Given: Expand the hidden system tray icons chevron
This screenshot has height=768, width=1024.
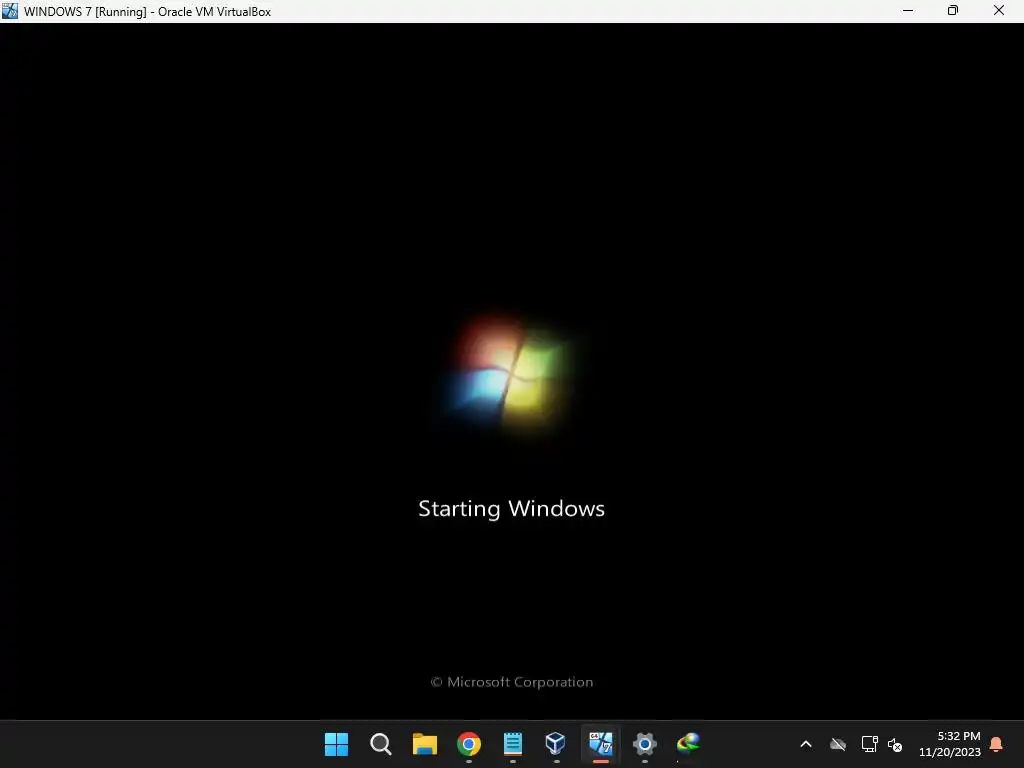Looking at the screenshot, I should pos(806,744).
